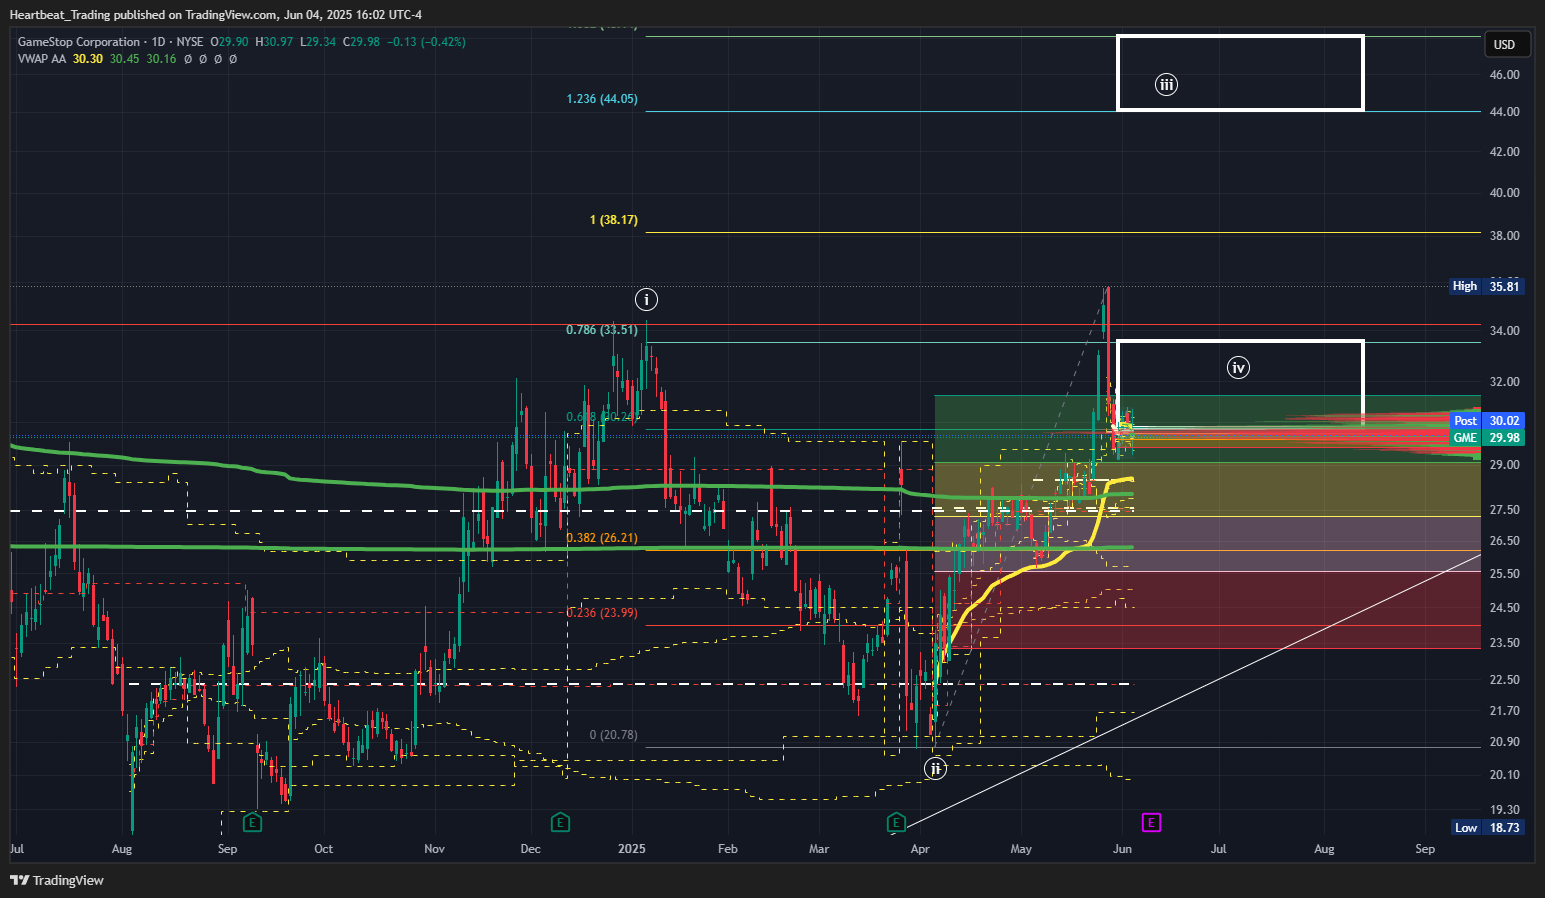Click the 1.236 (44.05) Fibonacci label
This screenshot has width=1545, height=898.
coord(602,99)
